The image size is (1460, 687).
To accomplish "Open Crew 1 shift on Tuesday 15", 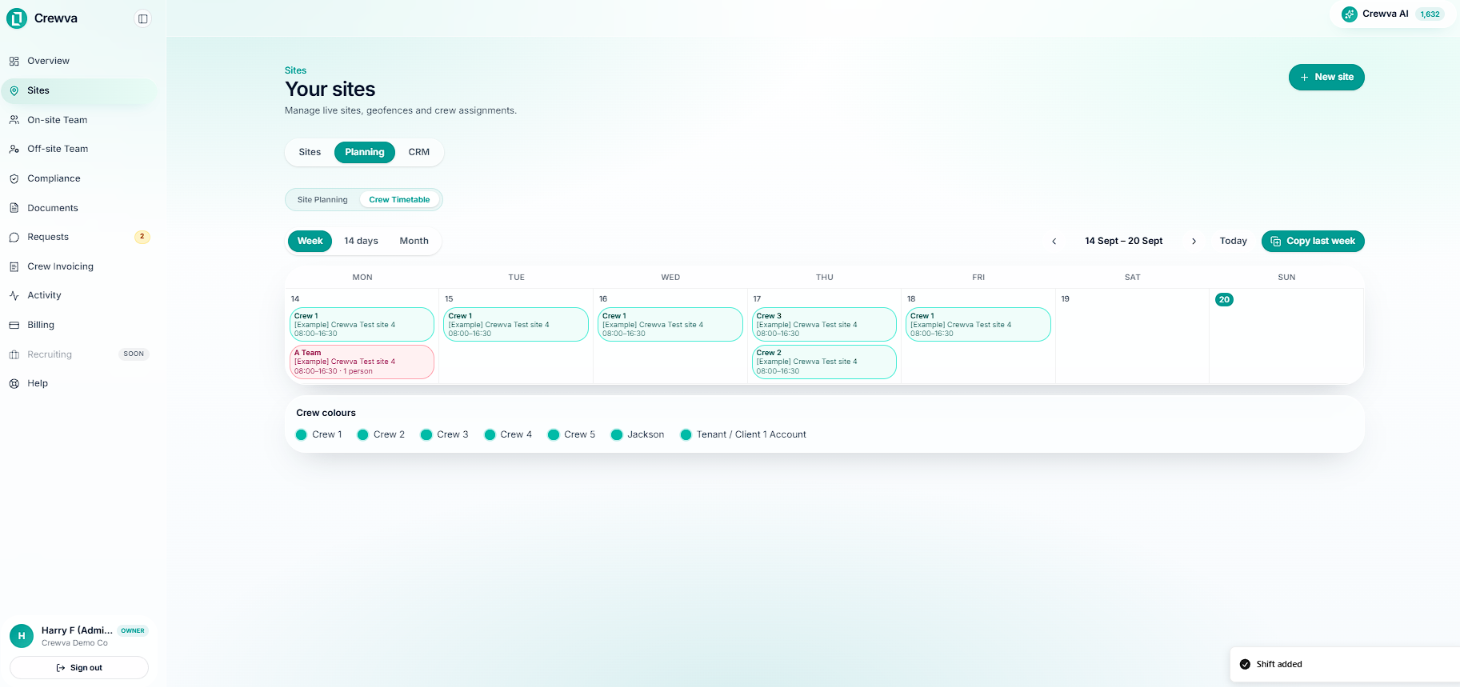I will (x=516, y=324).
